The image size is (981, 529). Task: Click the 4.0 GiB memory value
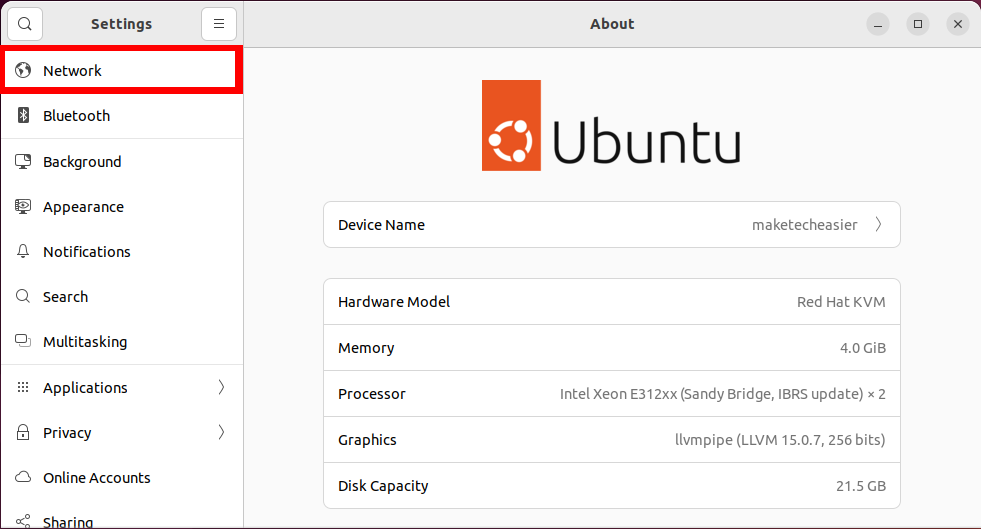pos(862,348)
